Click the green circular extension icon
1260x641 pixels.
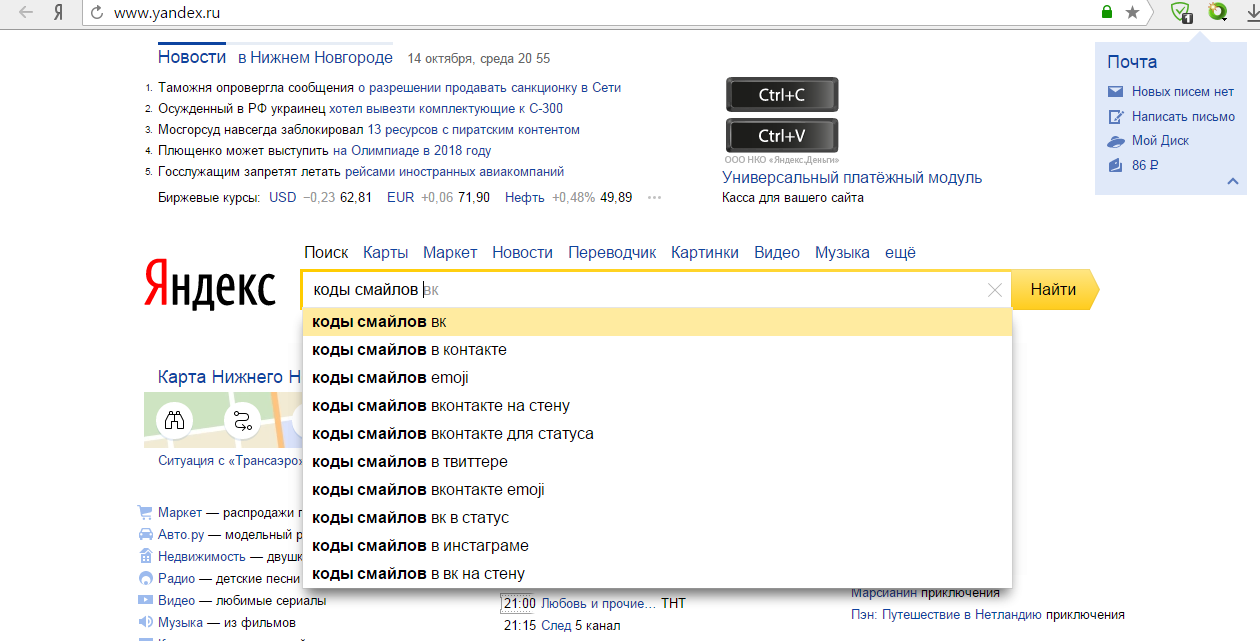pos(1216,12)
